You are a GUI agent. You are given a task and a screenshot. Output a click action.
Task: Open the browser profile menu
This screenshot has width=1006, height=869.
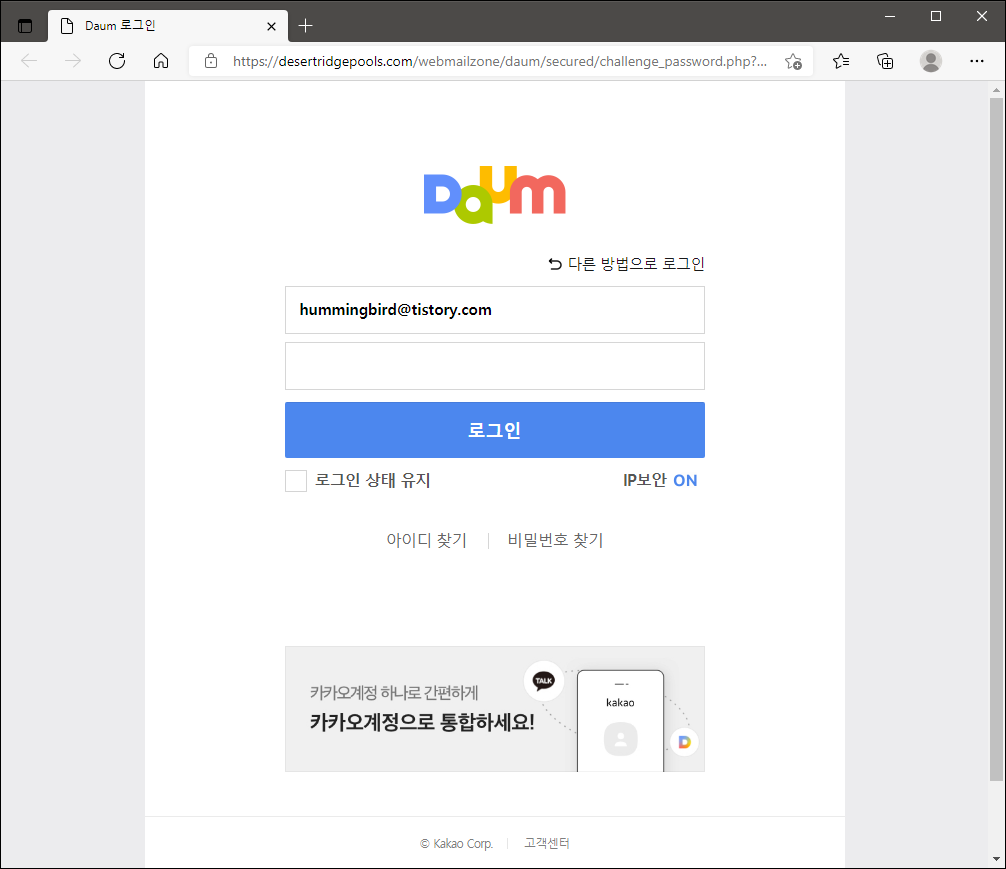tap(931, 61)
